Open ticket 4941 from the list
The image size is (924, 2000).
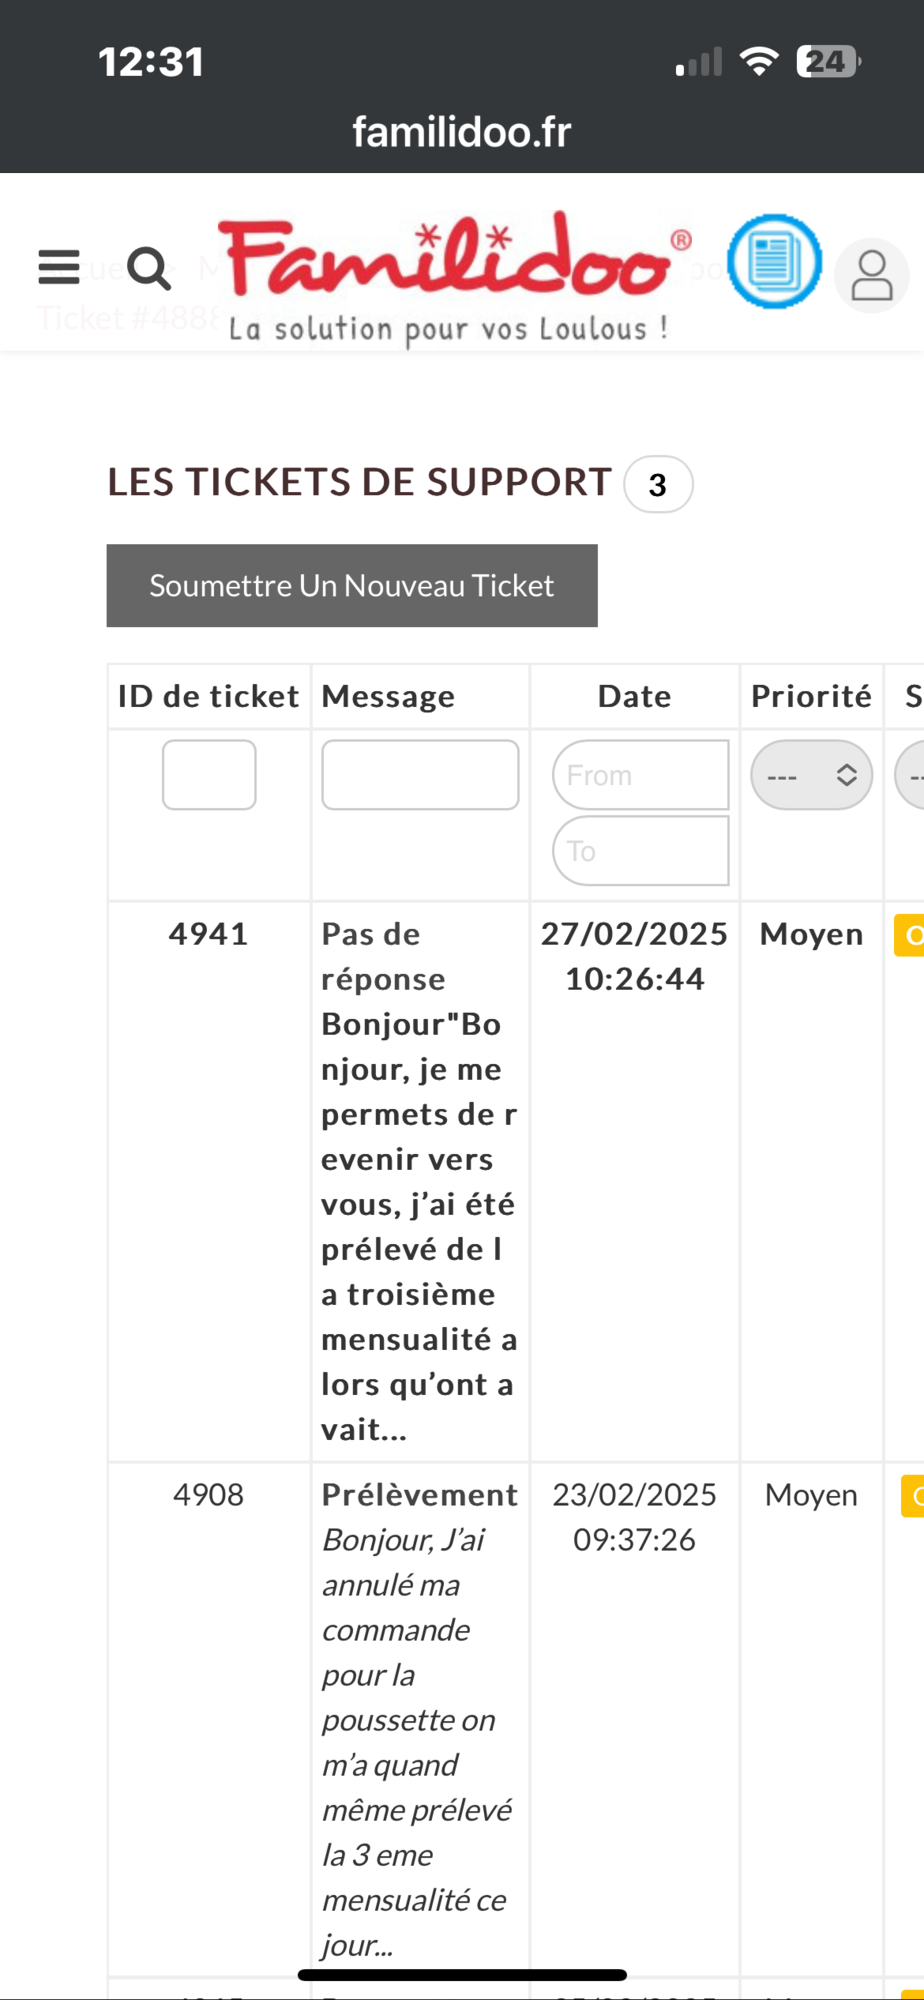(208, 934)
